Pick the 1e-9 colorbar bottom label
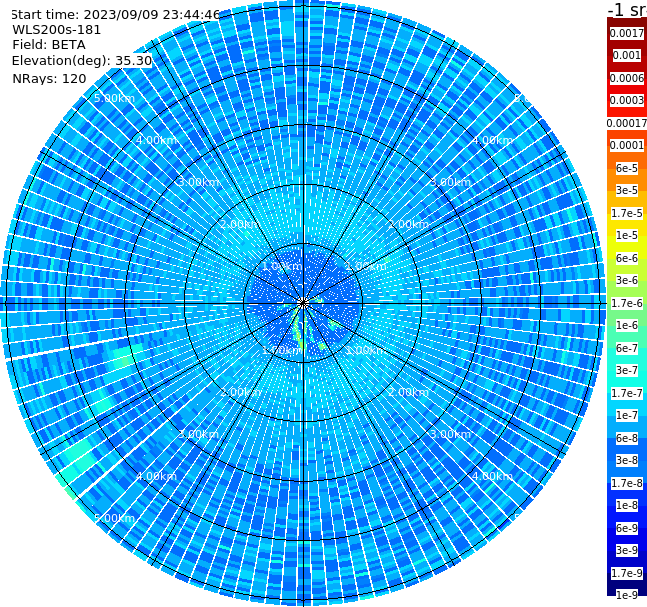The height and width of the screenshot is (607, 647). 627,595
